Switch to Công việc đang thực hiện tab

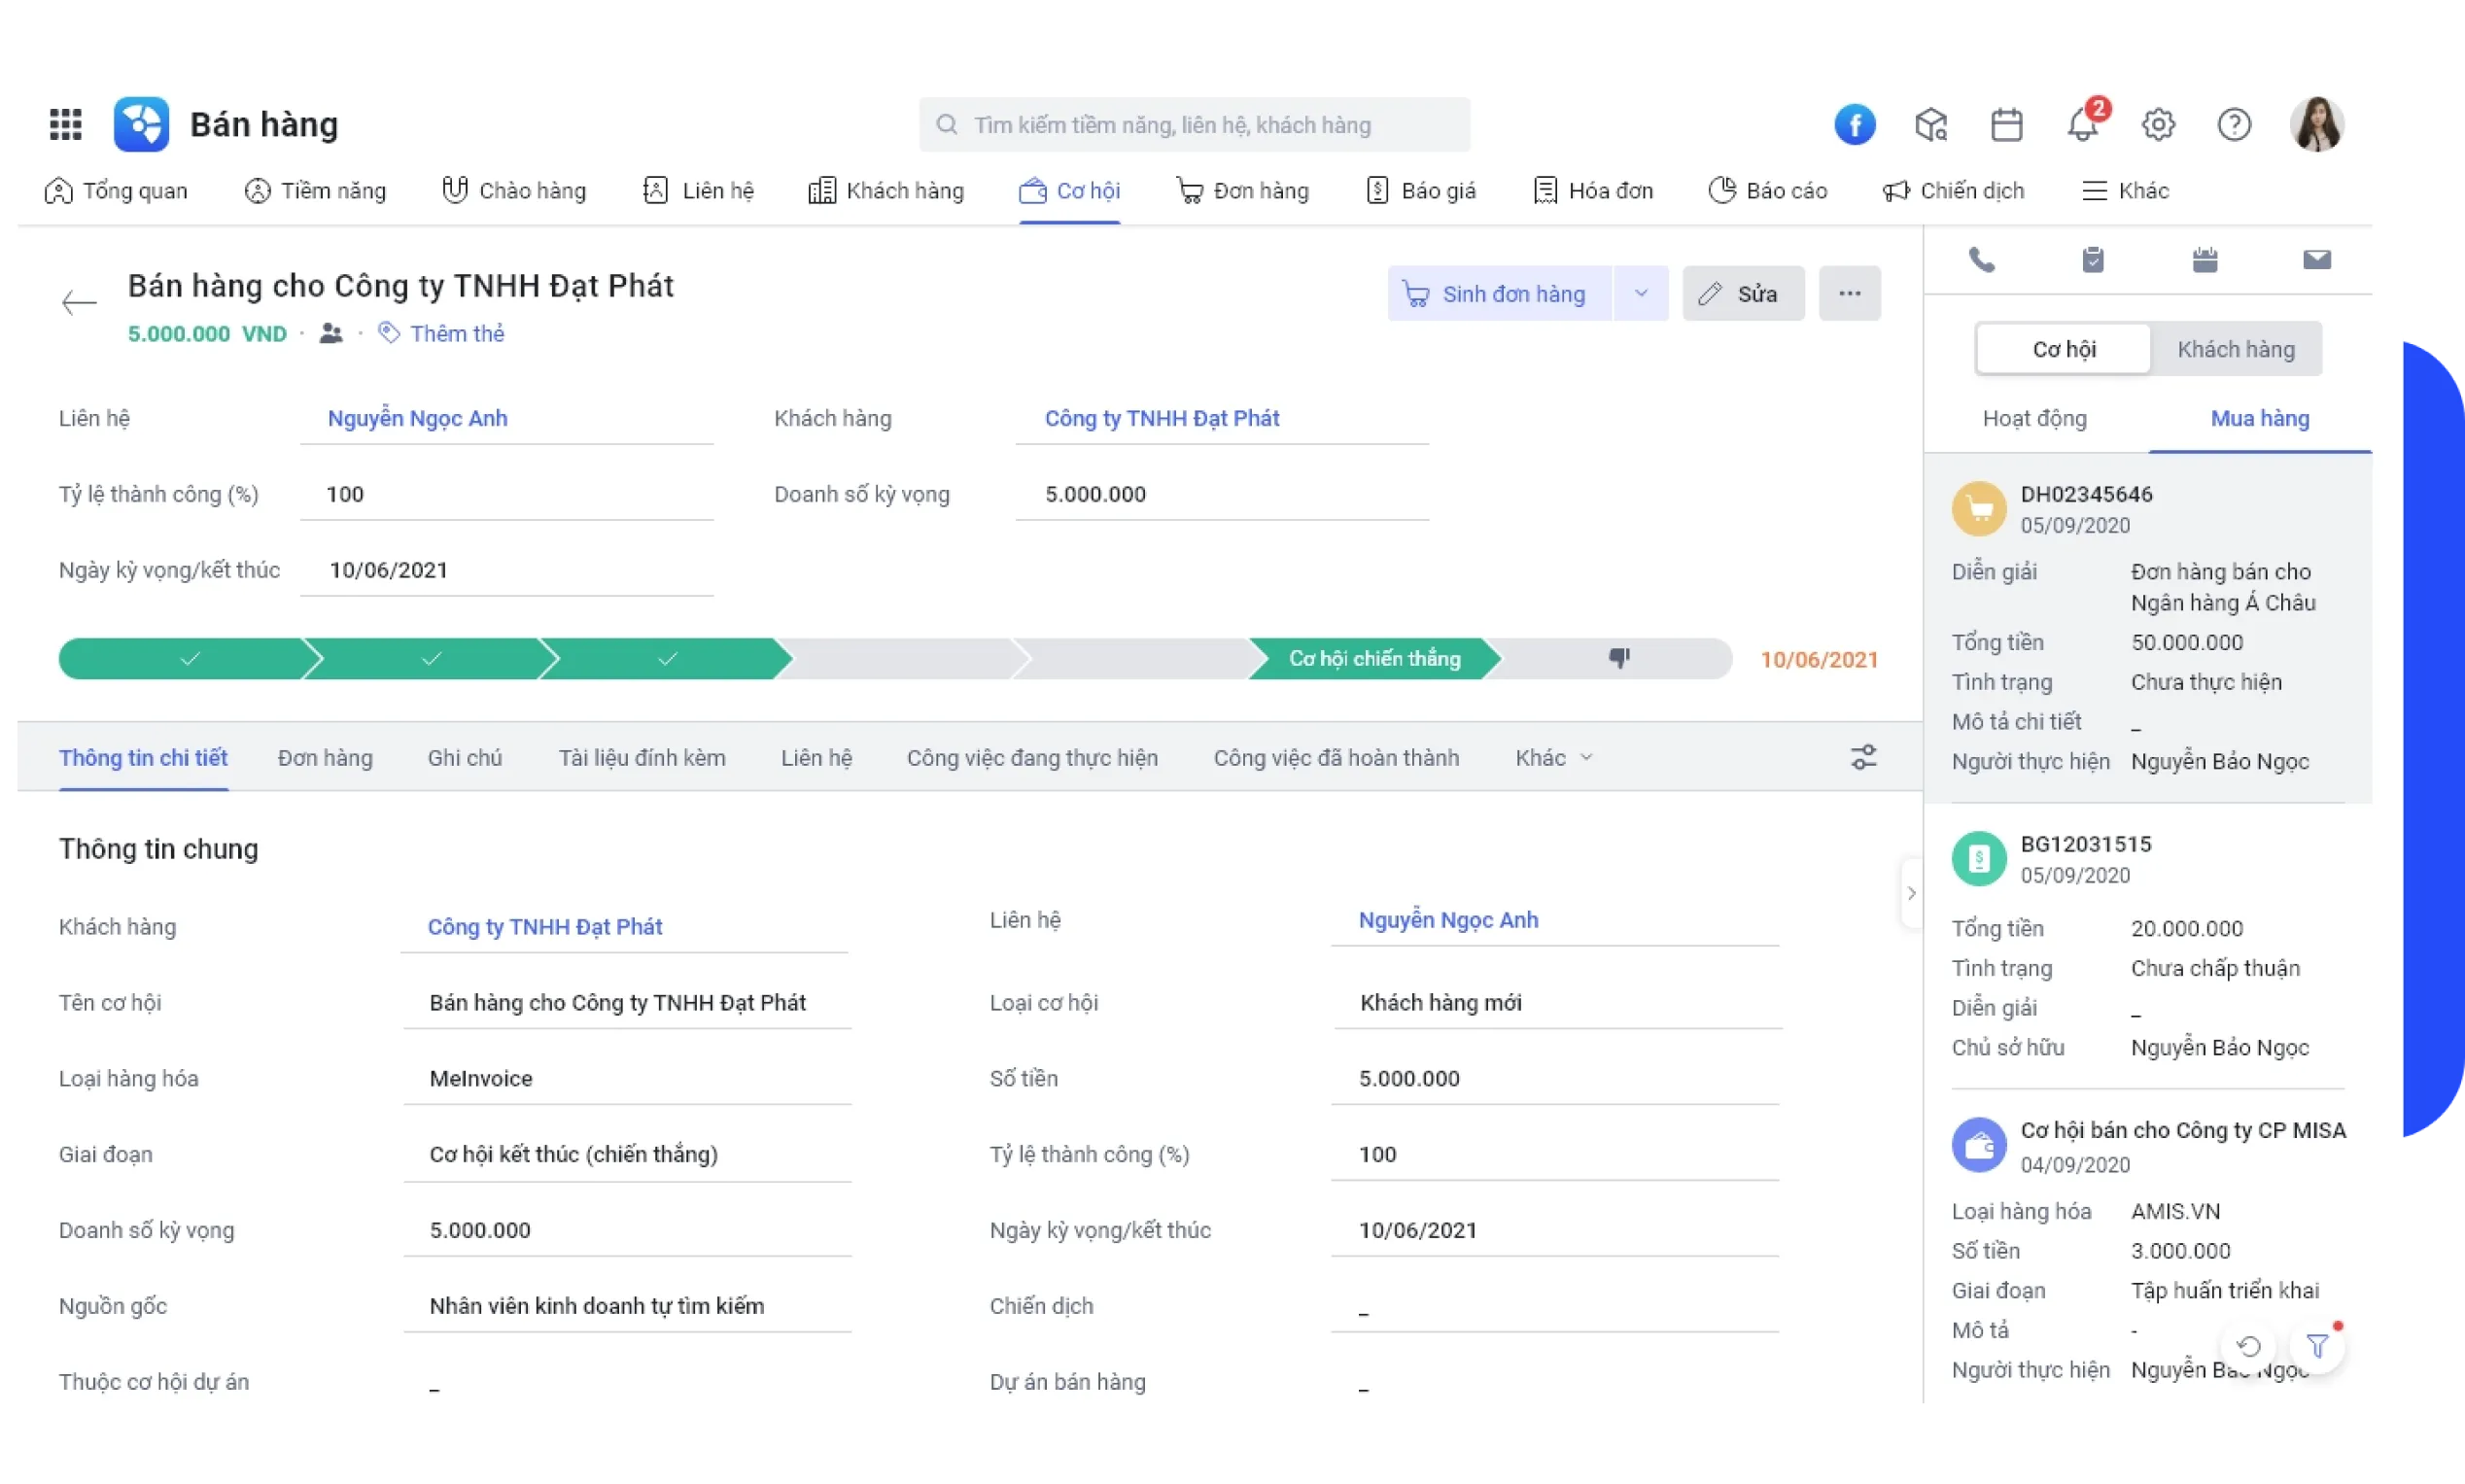(1032, 758)
